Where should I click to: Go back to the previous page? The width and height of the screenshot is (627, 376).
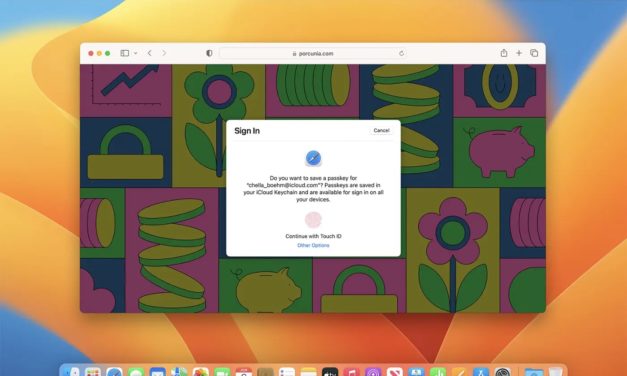[150, 53]
